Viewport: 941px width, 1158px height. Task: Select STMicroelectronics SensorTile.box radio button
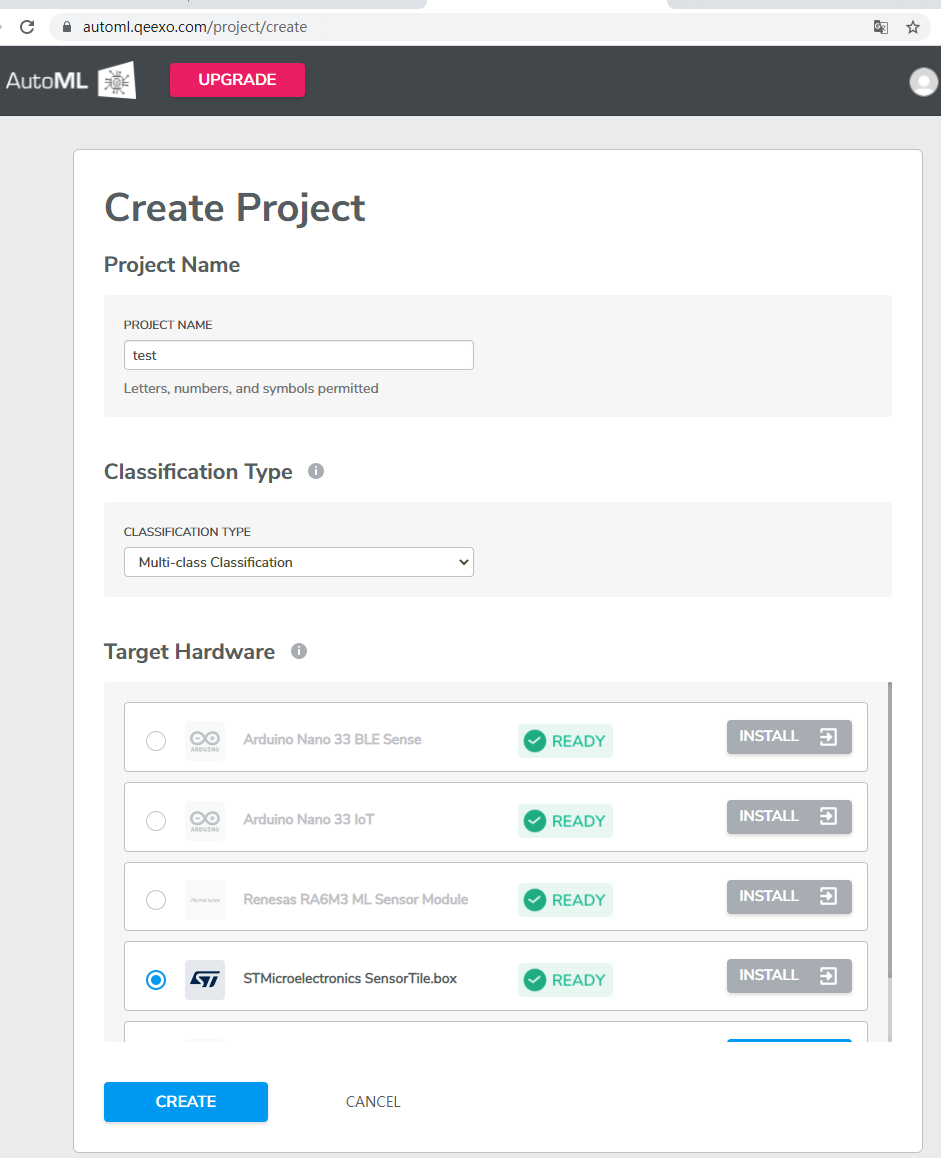[156, 980]
